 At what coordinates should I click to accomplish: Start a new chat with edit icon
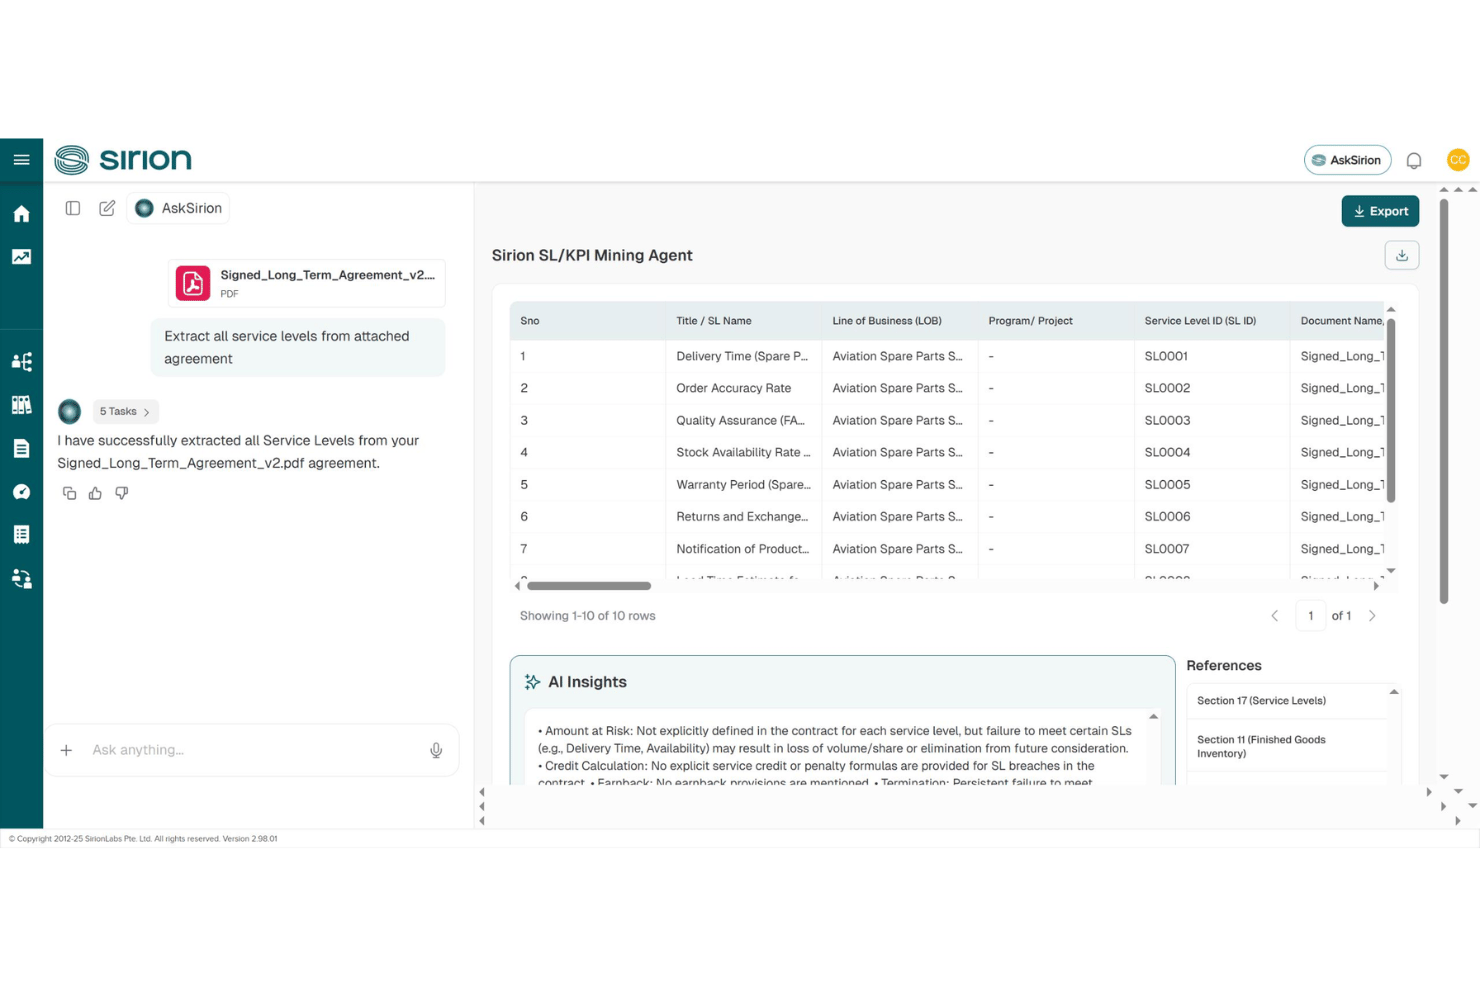point(107,208)
